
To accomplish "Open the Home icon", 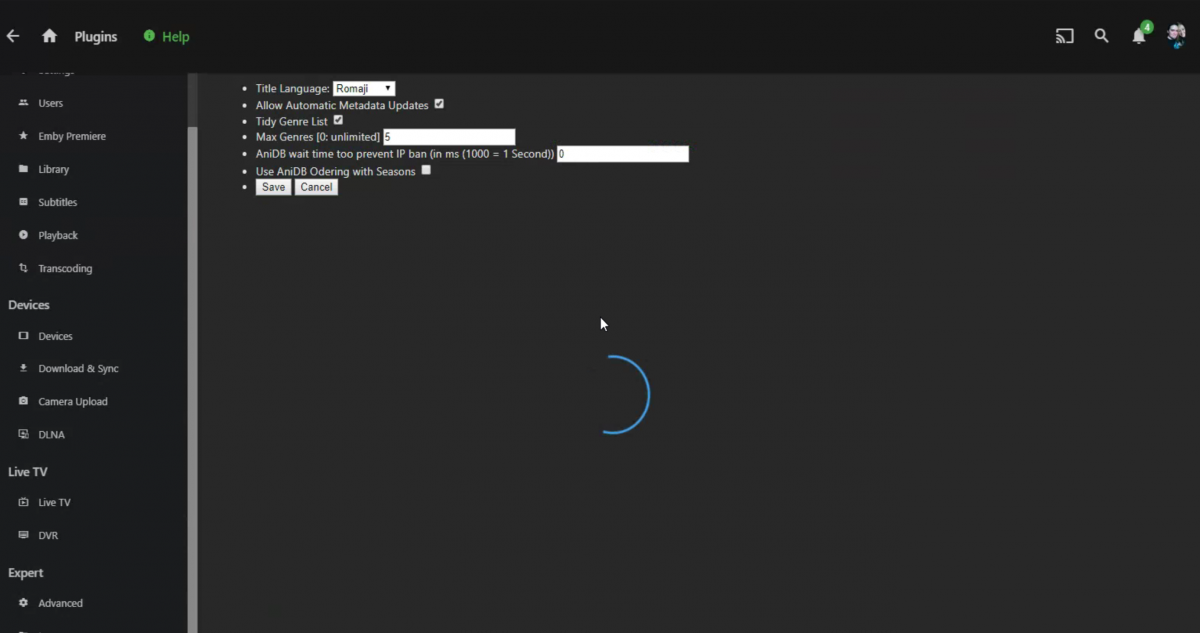I will [49, 36].
